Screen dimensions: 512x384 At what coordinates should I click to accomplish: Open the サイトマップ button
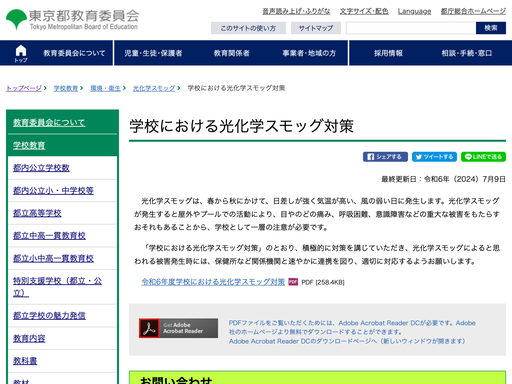click(316, 28)
